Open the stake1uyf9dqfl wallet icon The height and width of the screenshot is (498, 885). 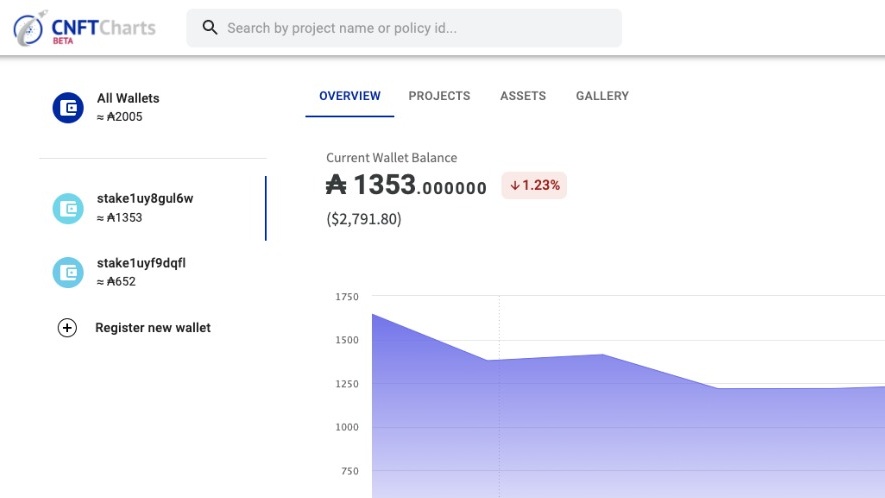pyautogui.click(x=68, y=272)
